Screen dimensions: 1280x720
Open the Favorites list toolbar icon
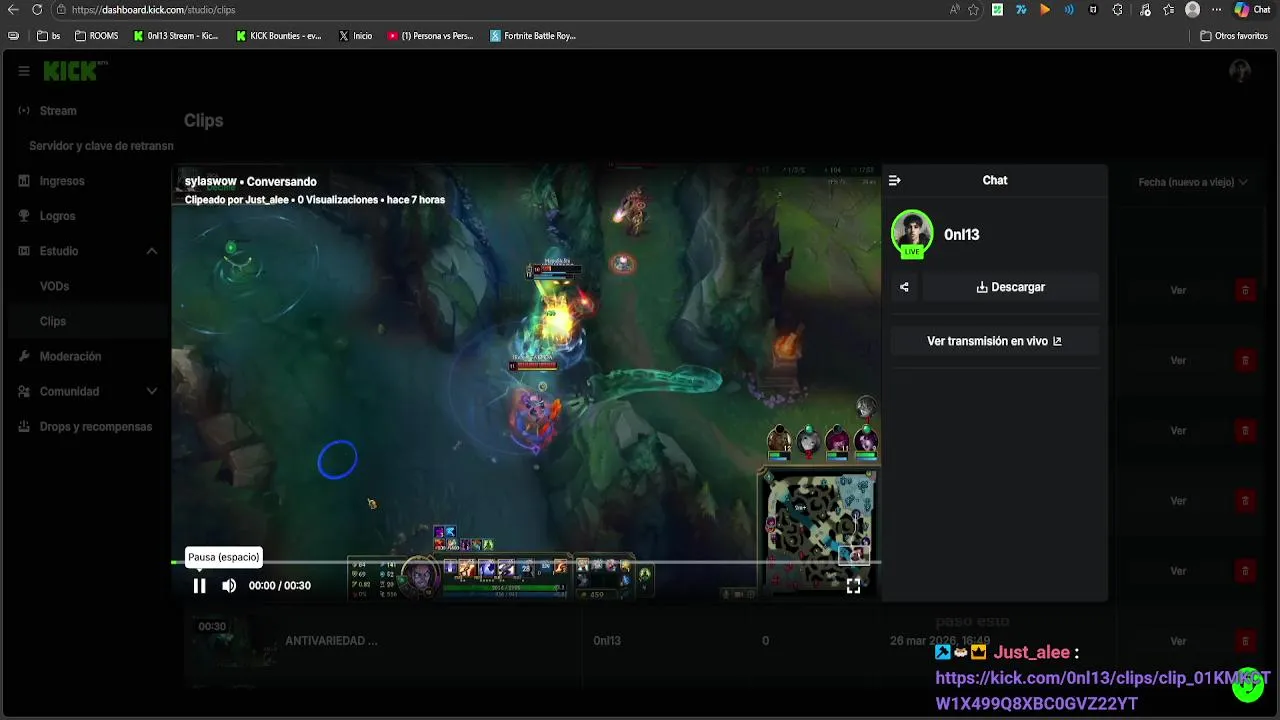[x=1169, y=10]
